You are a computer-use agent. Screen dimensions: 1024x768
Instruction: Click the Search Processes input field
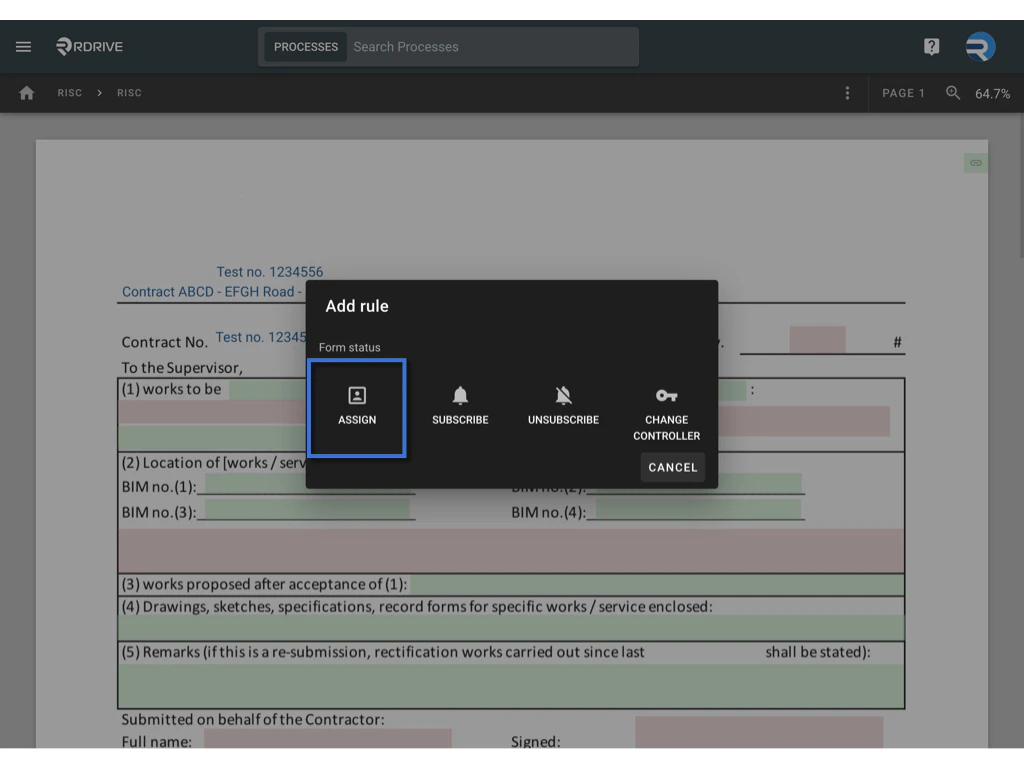pos(490,46)
